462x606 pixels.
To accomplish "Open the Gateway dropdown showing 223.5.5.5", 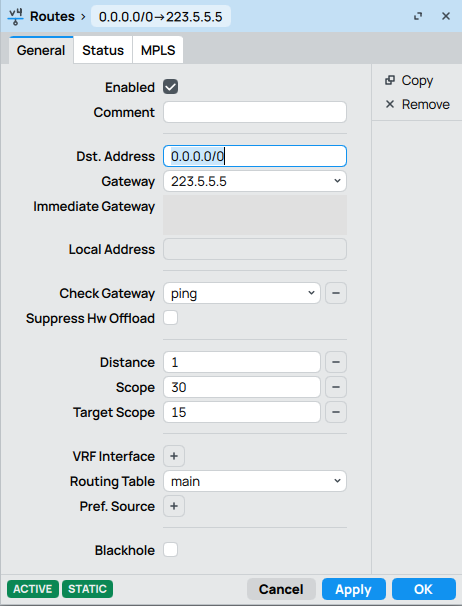I will pyautogui.click(x=255, y=181).
